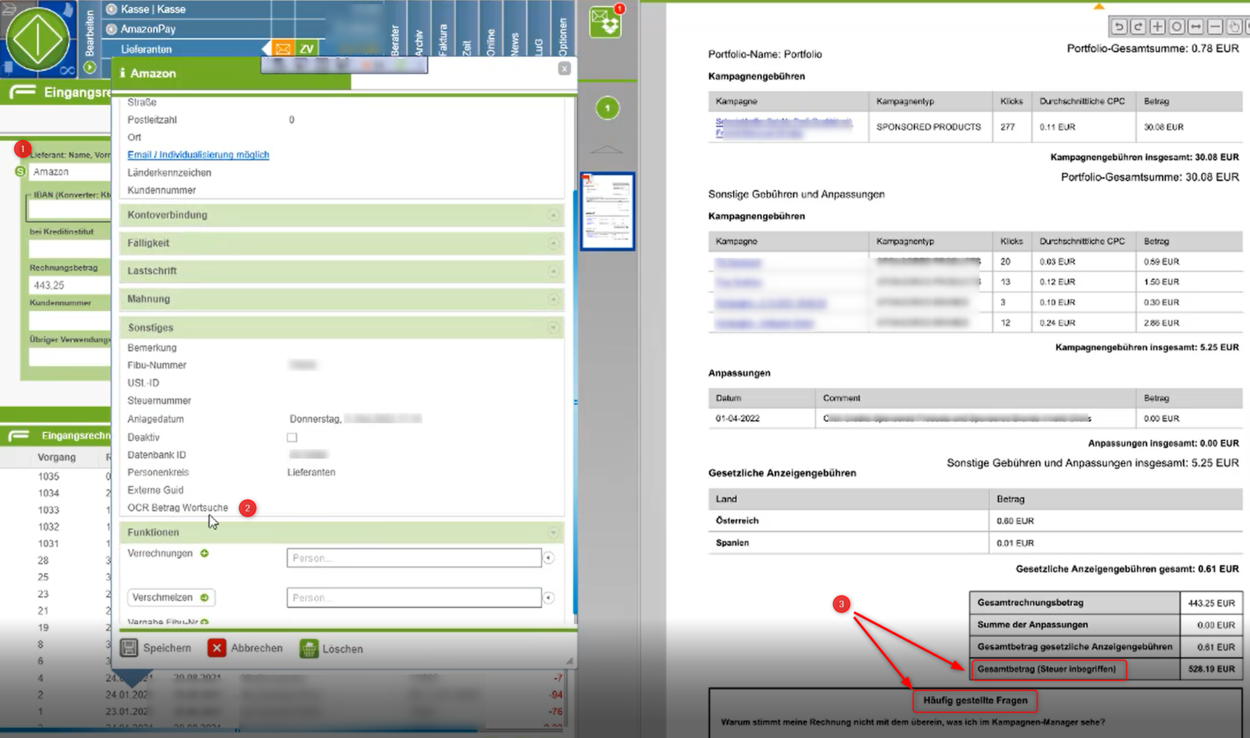Fit width using the double-arrow icon
Viewport: 1250px width, 738px height.
[x=1195, y=27]
